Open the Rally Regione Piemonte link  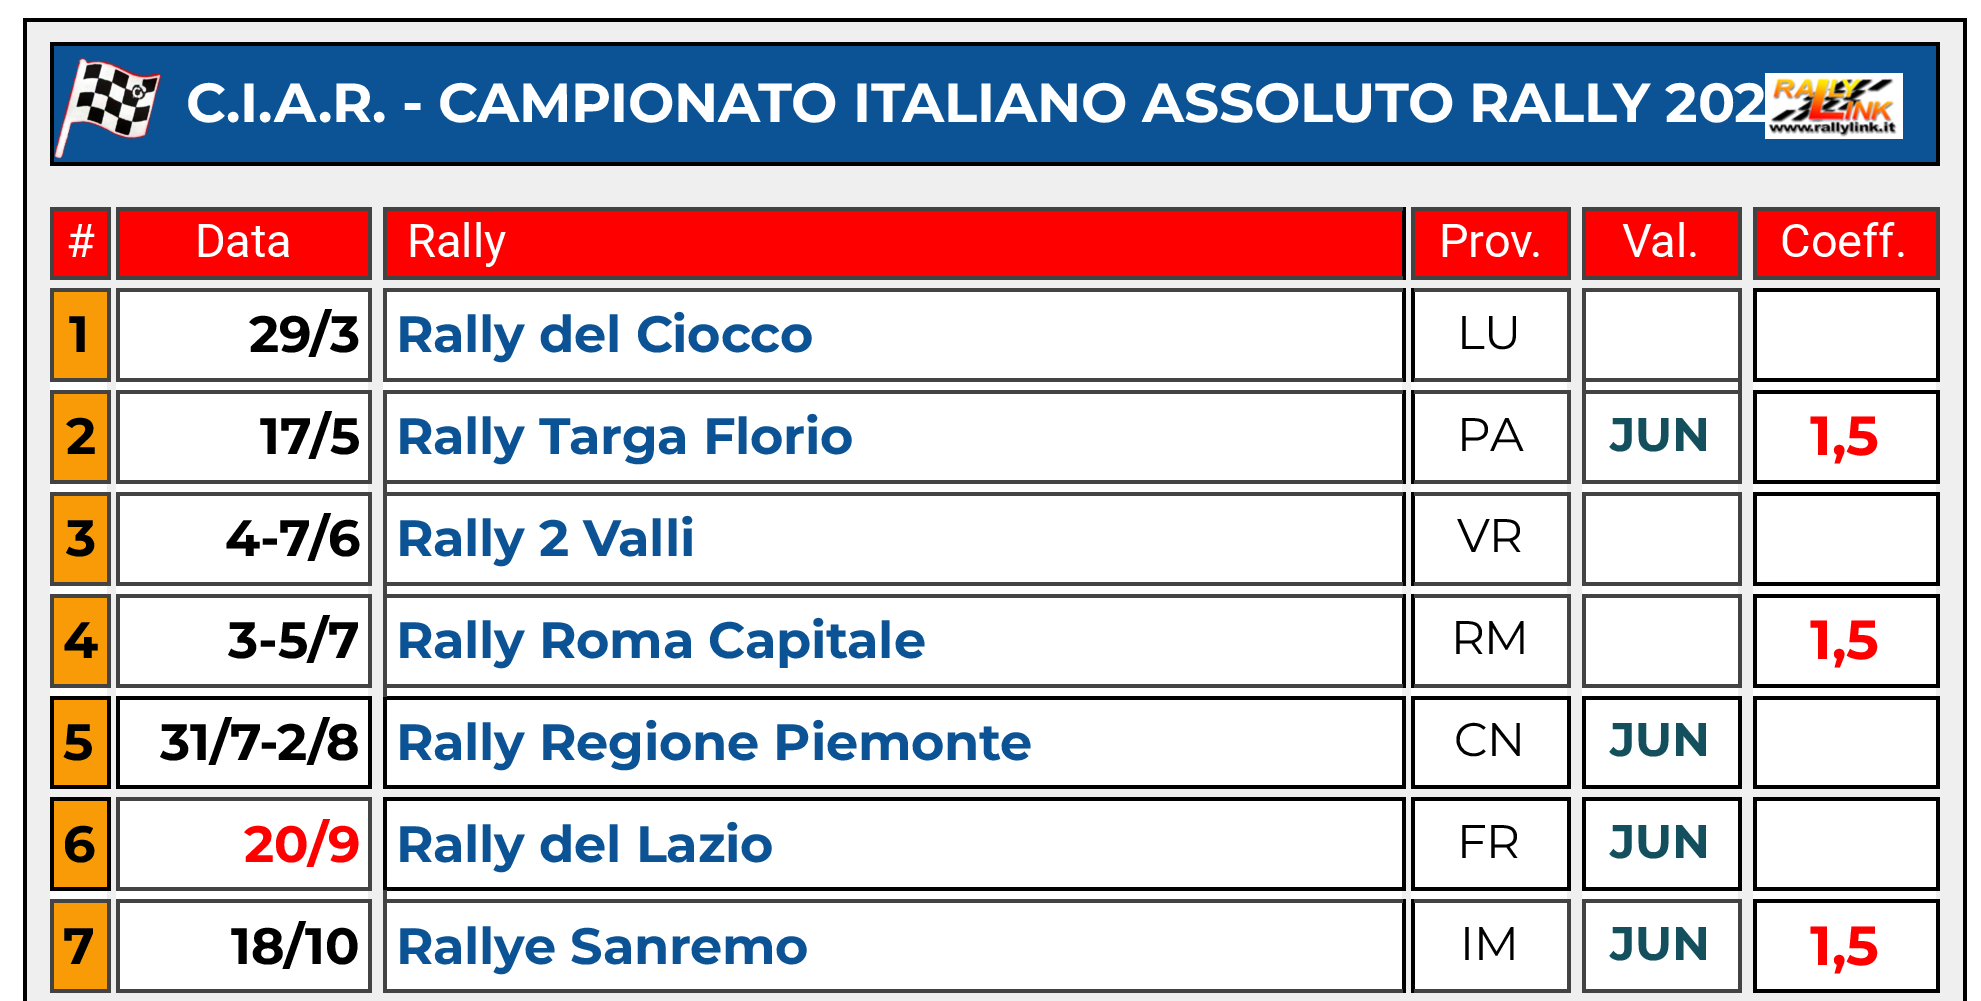[x=714, y=743]
